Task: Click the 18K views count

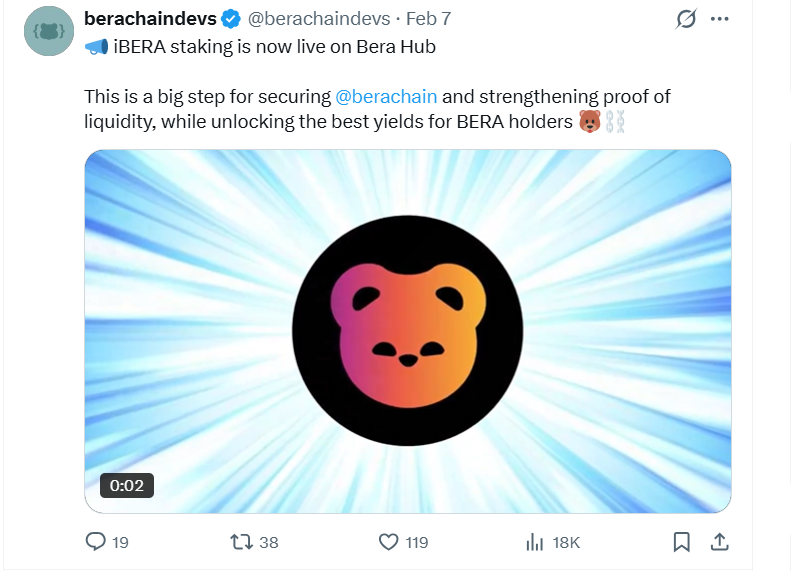Action: tap(566, 542)
